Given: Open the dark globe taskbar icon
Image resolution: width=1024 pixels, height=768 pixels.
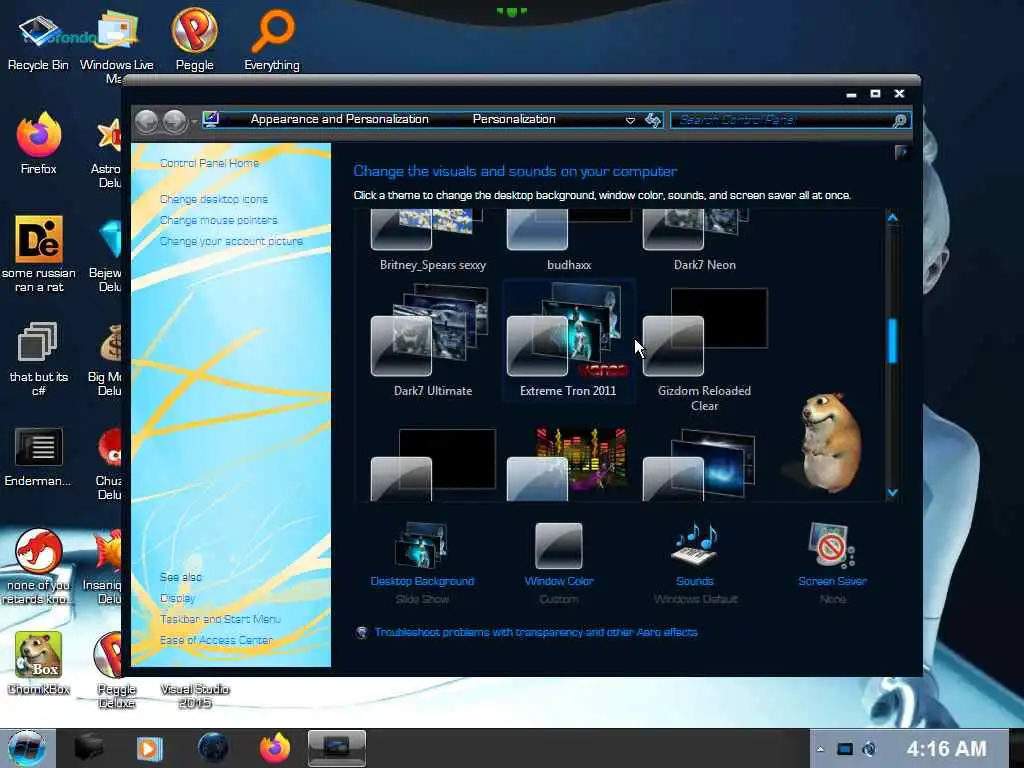Looking at the screenshot, I should pos(213,748).
